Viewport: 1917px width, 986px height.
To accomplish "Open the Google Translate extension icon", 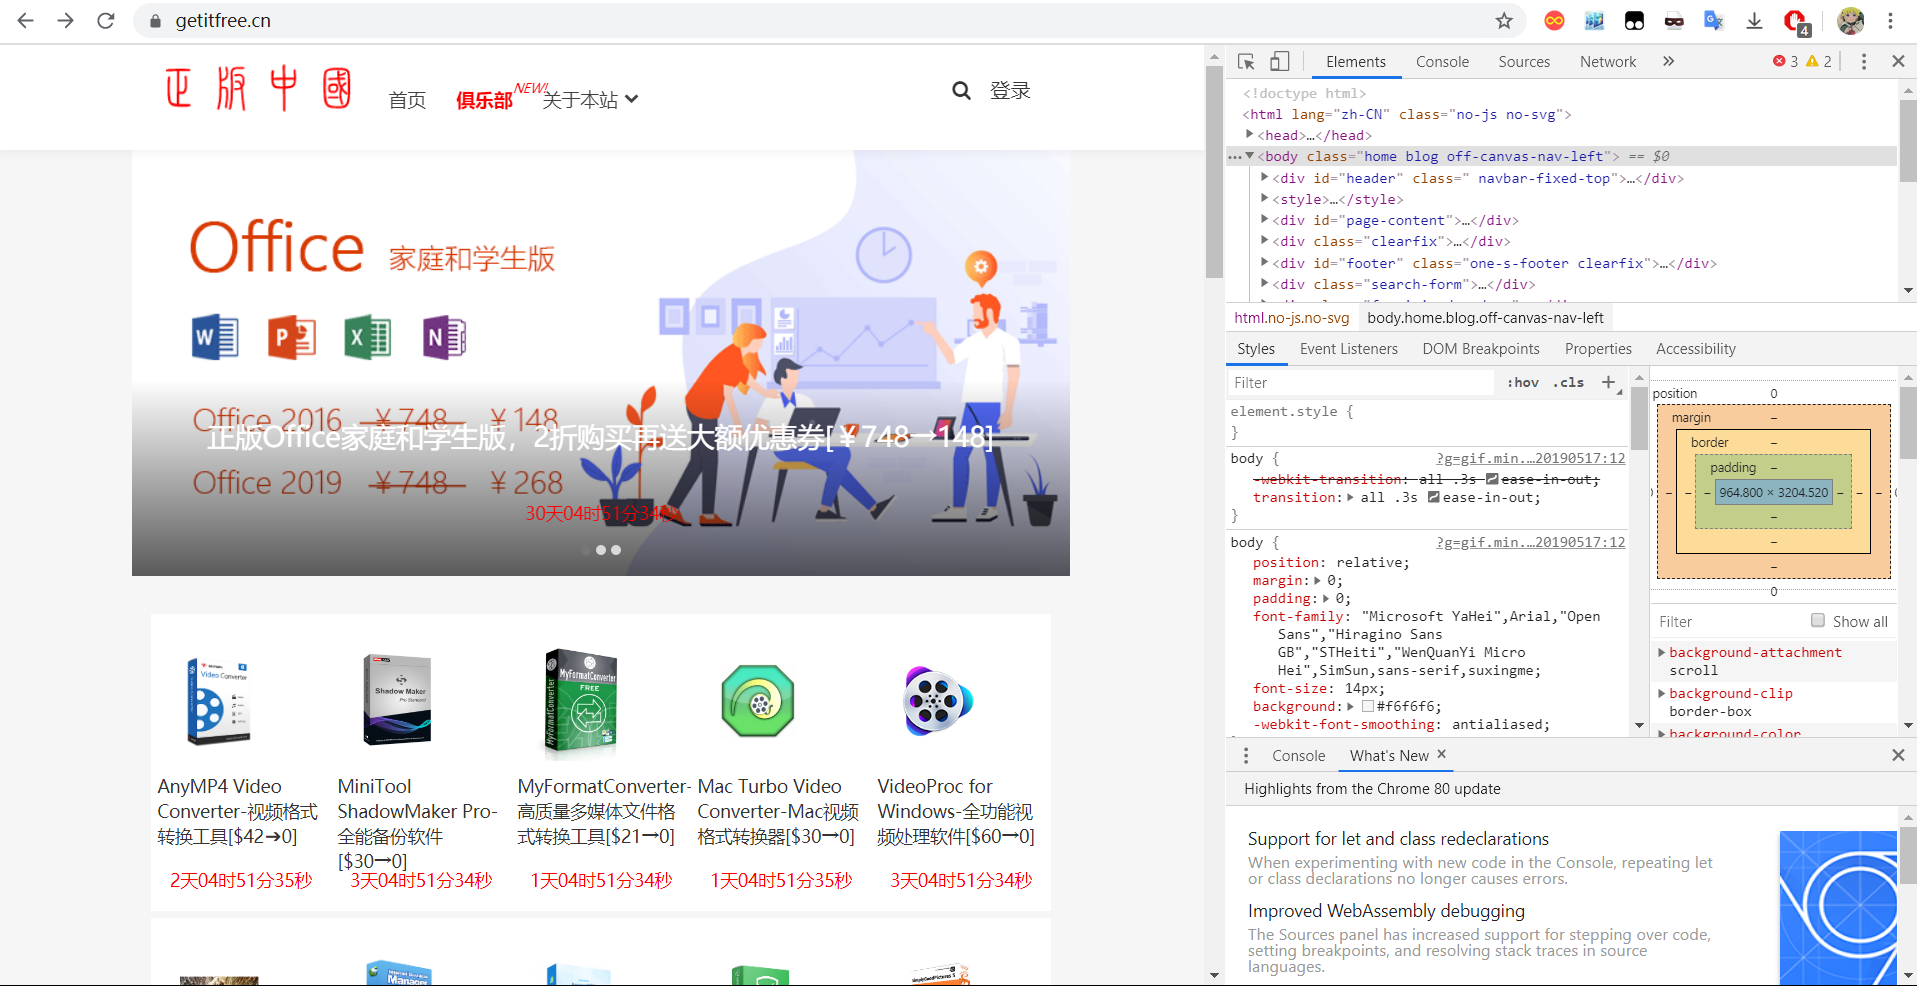I will (x=1714, y=20).
